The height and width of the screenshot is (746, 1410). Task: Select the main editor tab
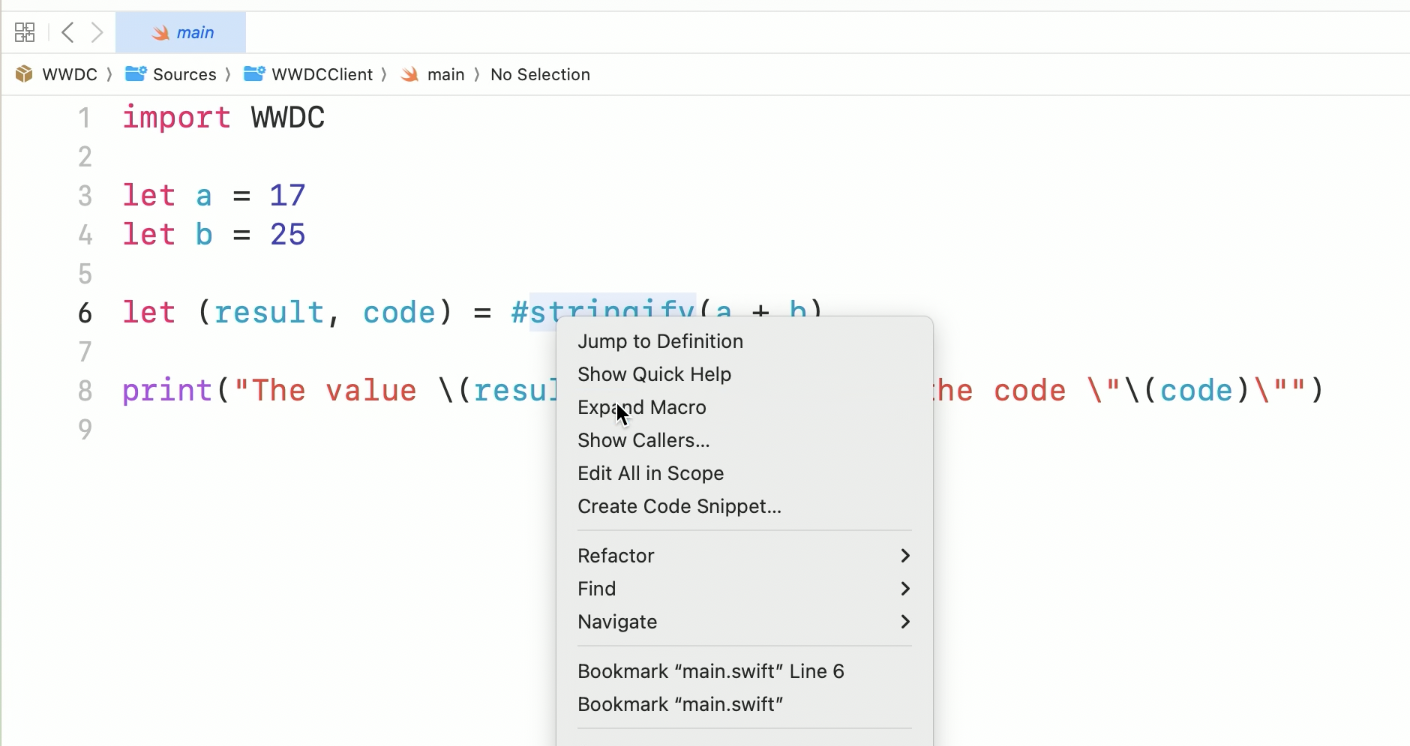click(181, 32)
